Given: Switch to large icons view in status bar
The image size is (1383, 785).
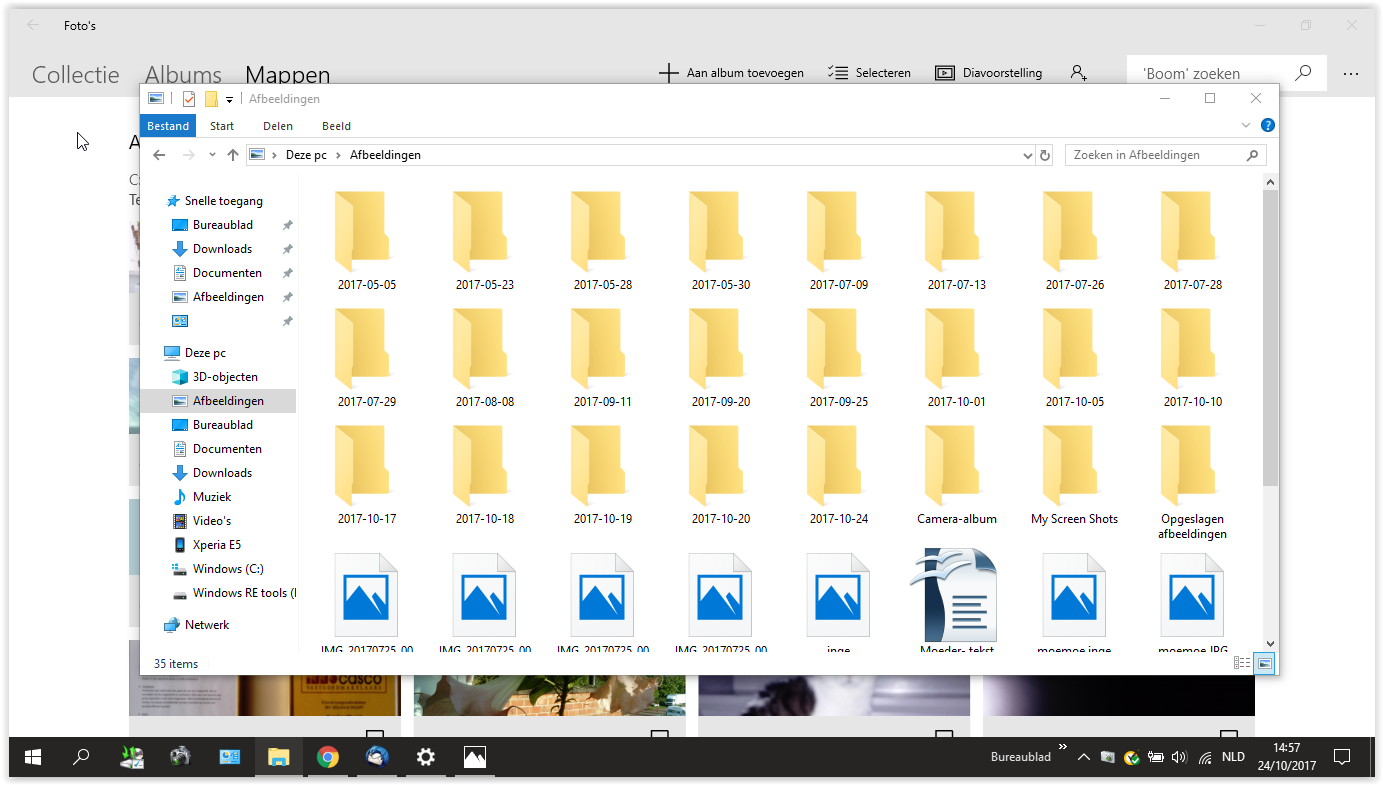Looking at the screenshot, I should [x=1265, y=663].
